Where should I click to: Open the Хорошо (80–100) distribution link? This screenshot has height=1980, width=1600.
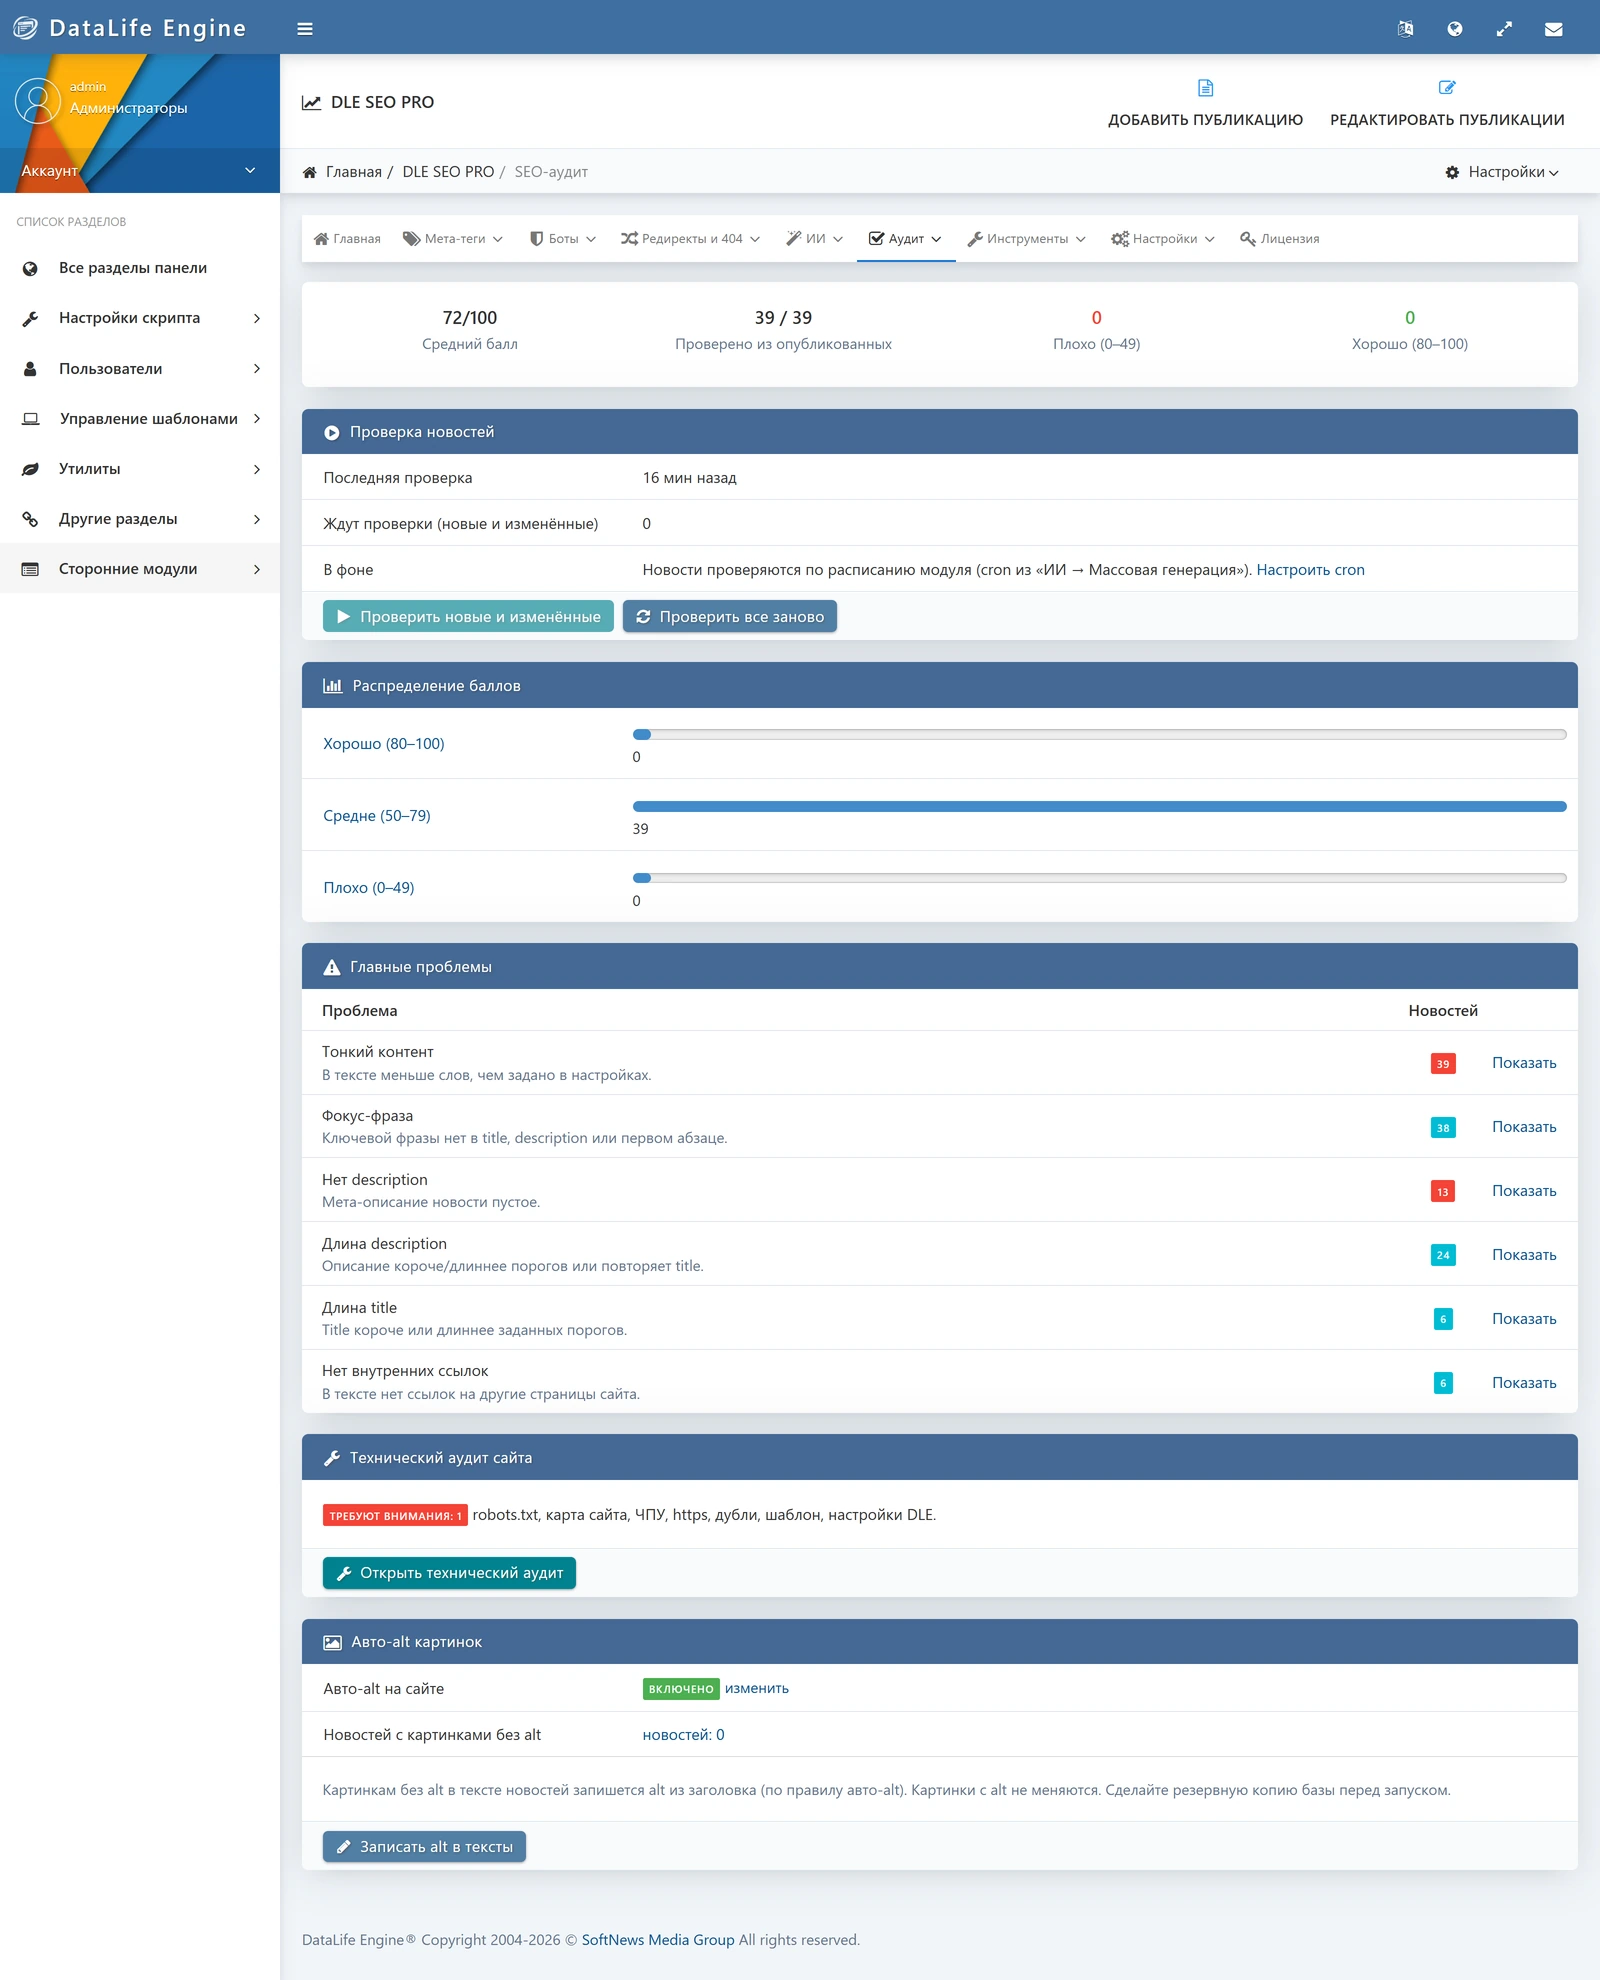(x=384, y=744)
